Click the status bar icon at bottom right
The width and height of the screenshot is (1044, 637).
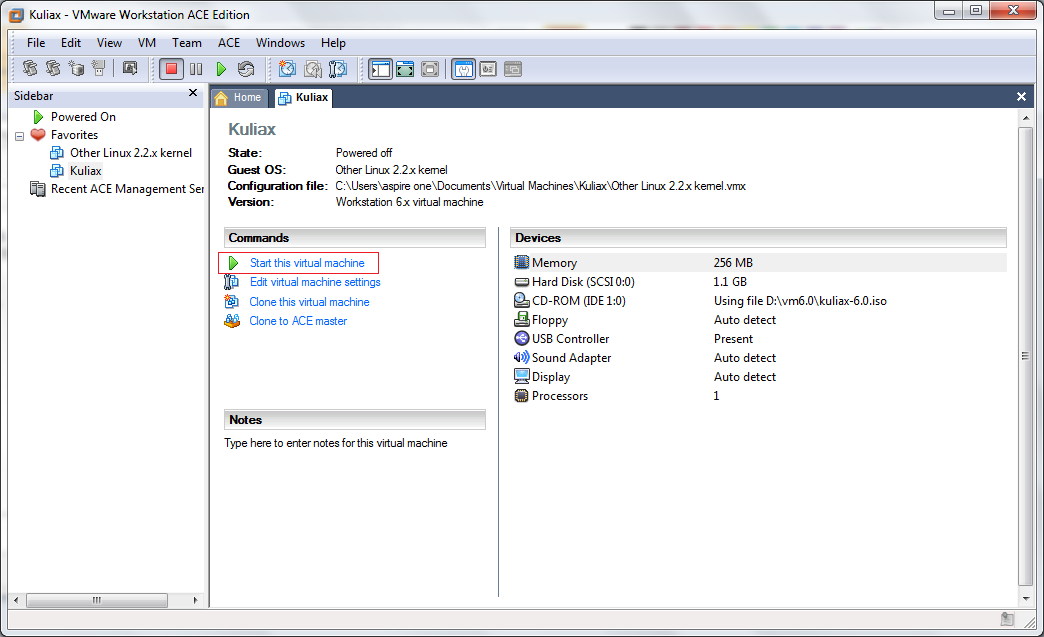tap(1007, 620)
